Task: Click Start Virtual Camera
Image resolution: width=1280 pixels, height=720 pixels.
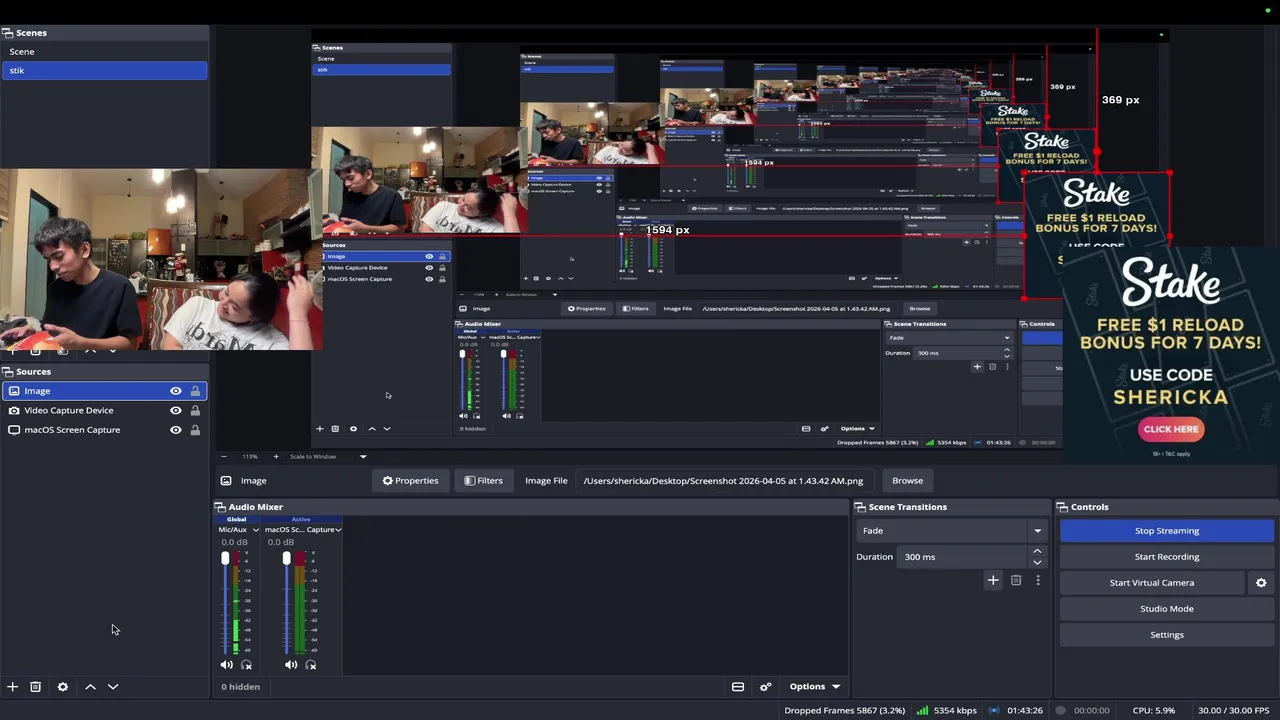Action: pos(1152,583)
